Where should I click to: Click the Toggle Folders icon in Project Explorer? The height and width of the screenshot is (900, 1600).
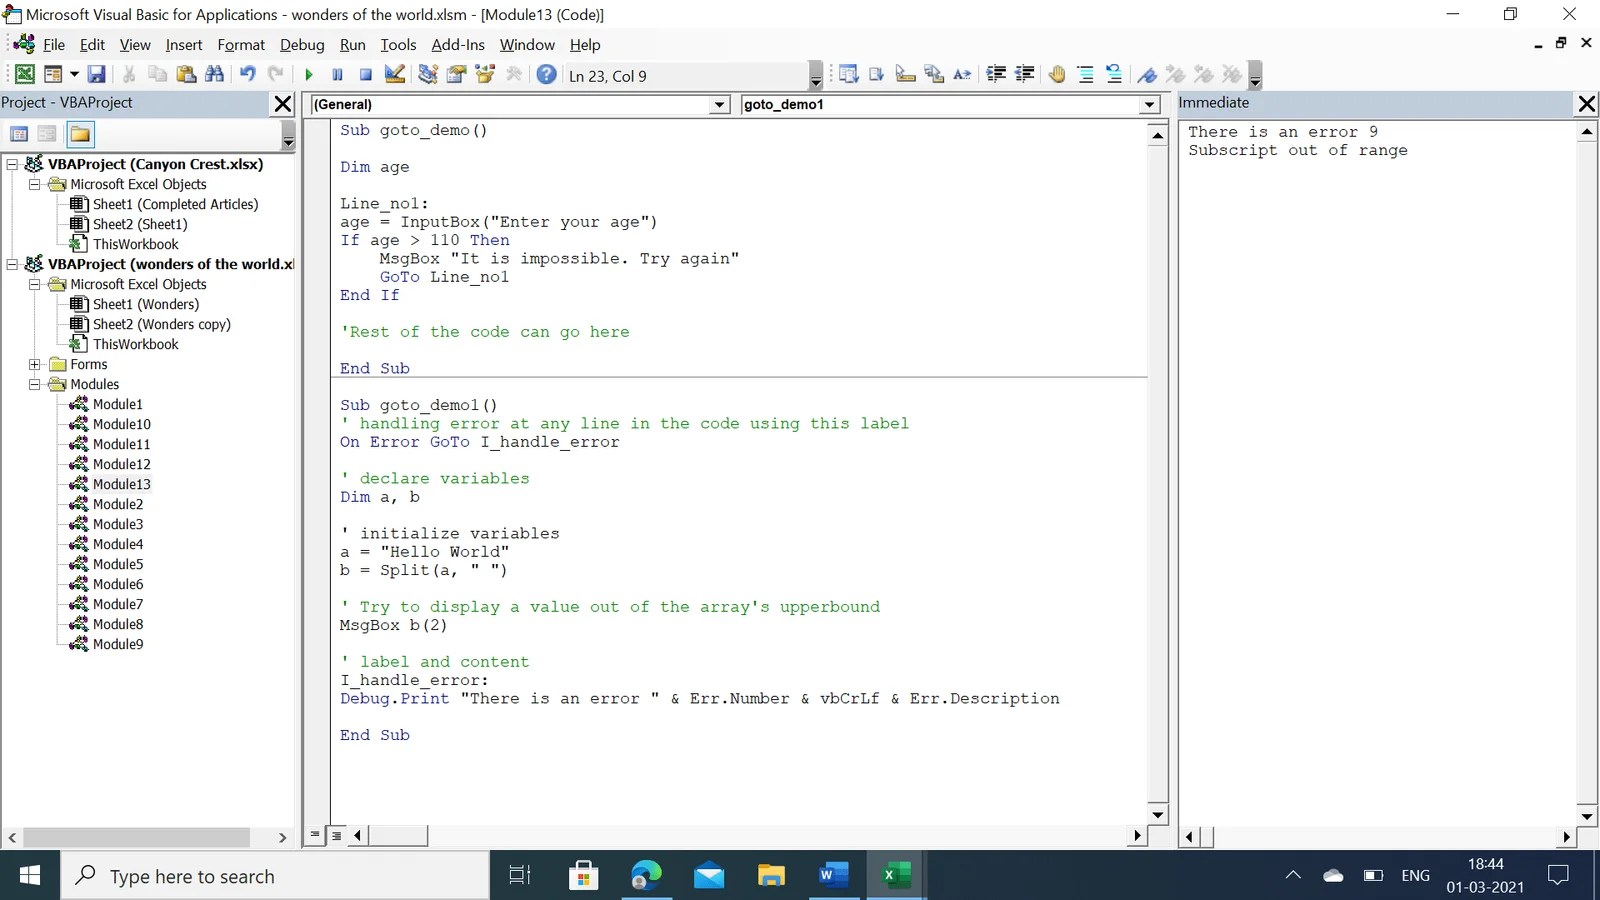point(79,133)
